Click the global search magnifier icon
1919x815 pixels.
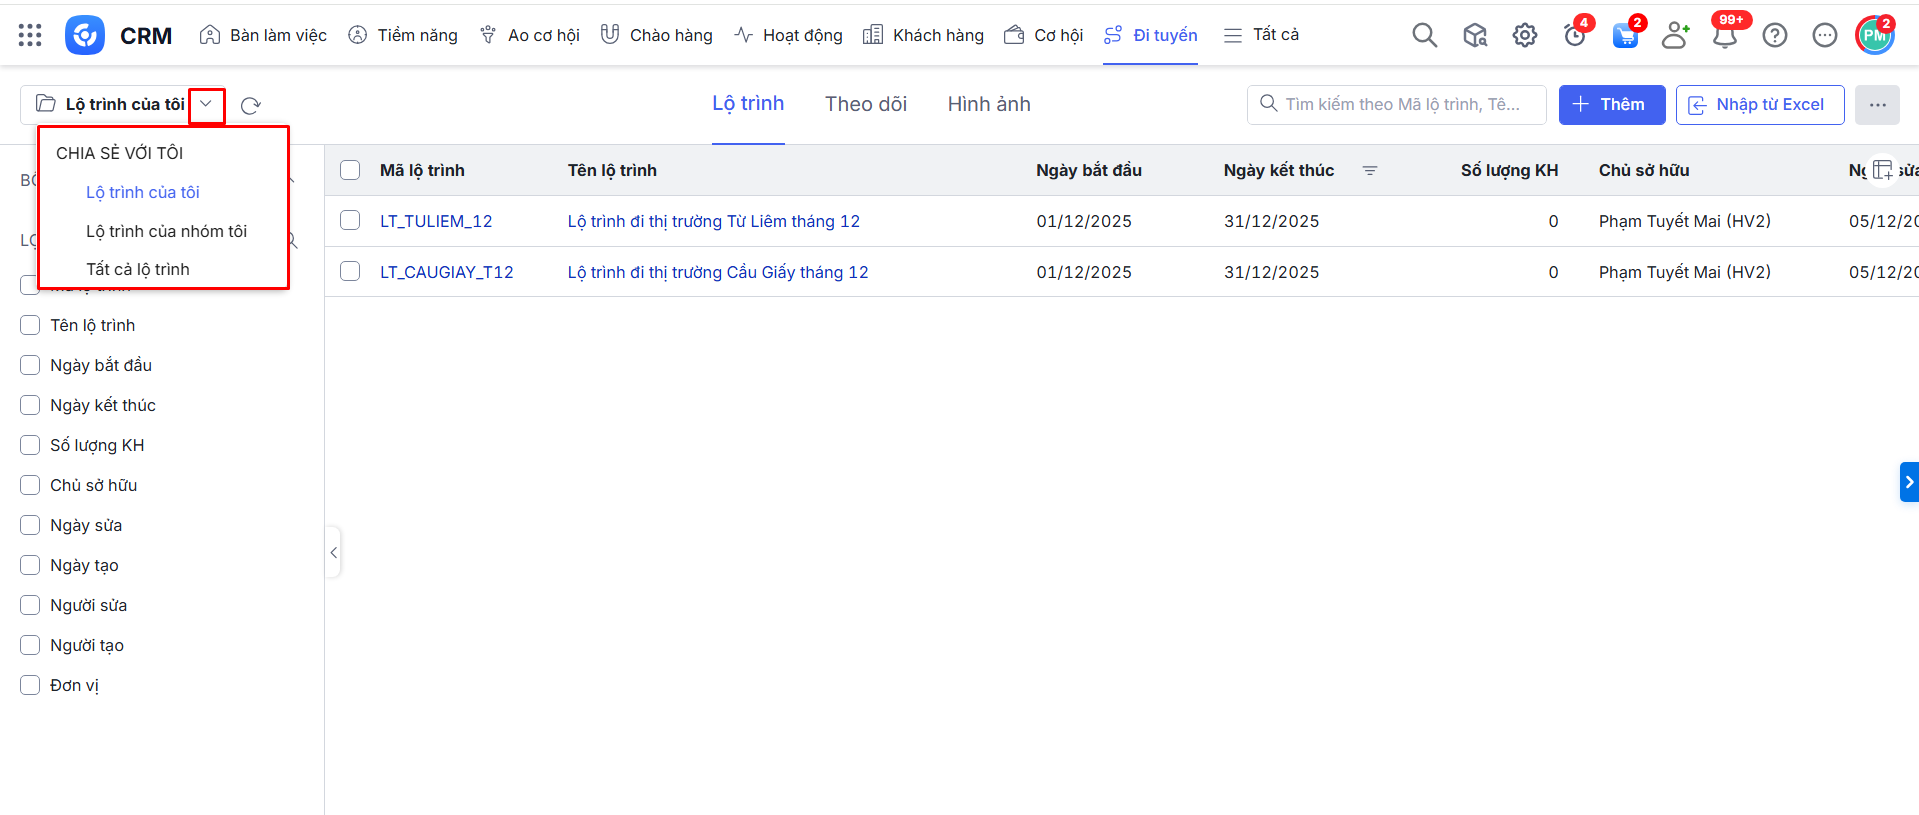1424,35
